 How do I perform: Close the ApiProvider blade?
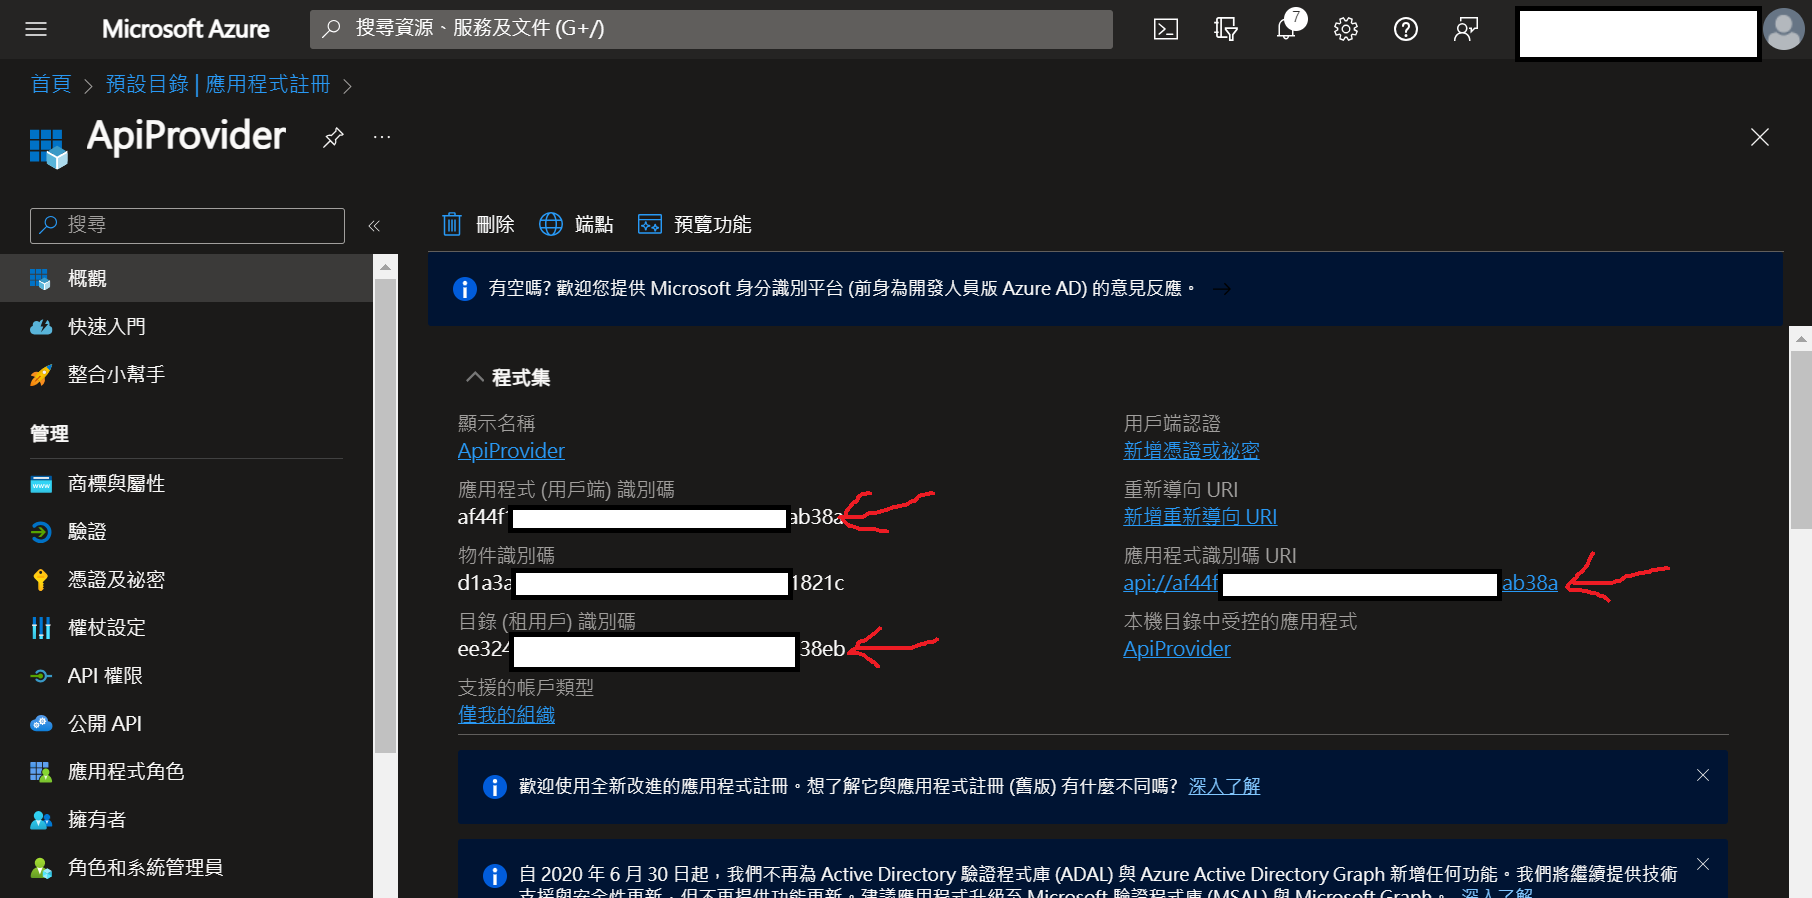1760,137
